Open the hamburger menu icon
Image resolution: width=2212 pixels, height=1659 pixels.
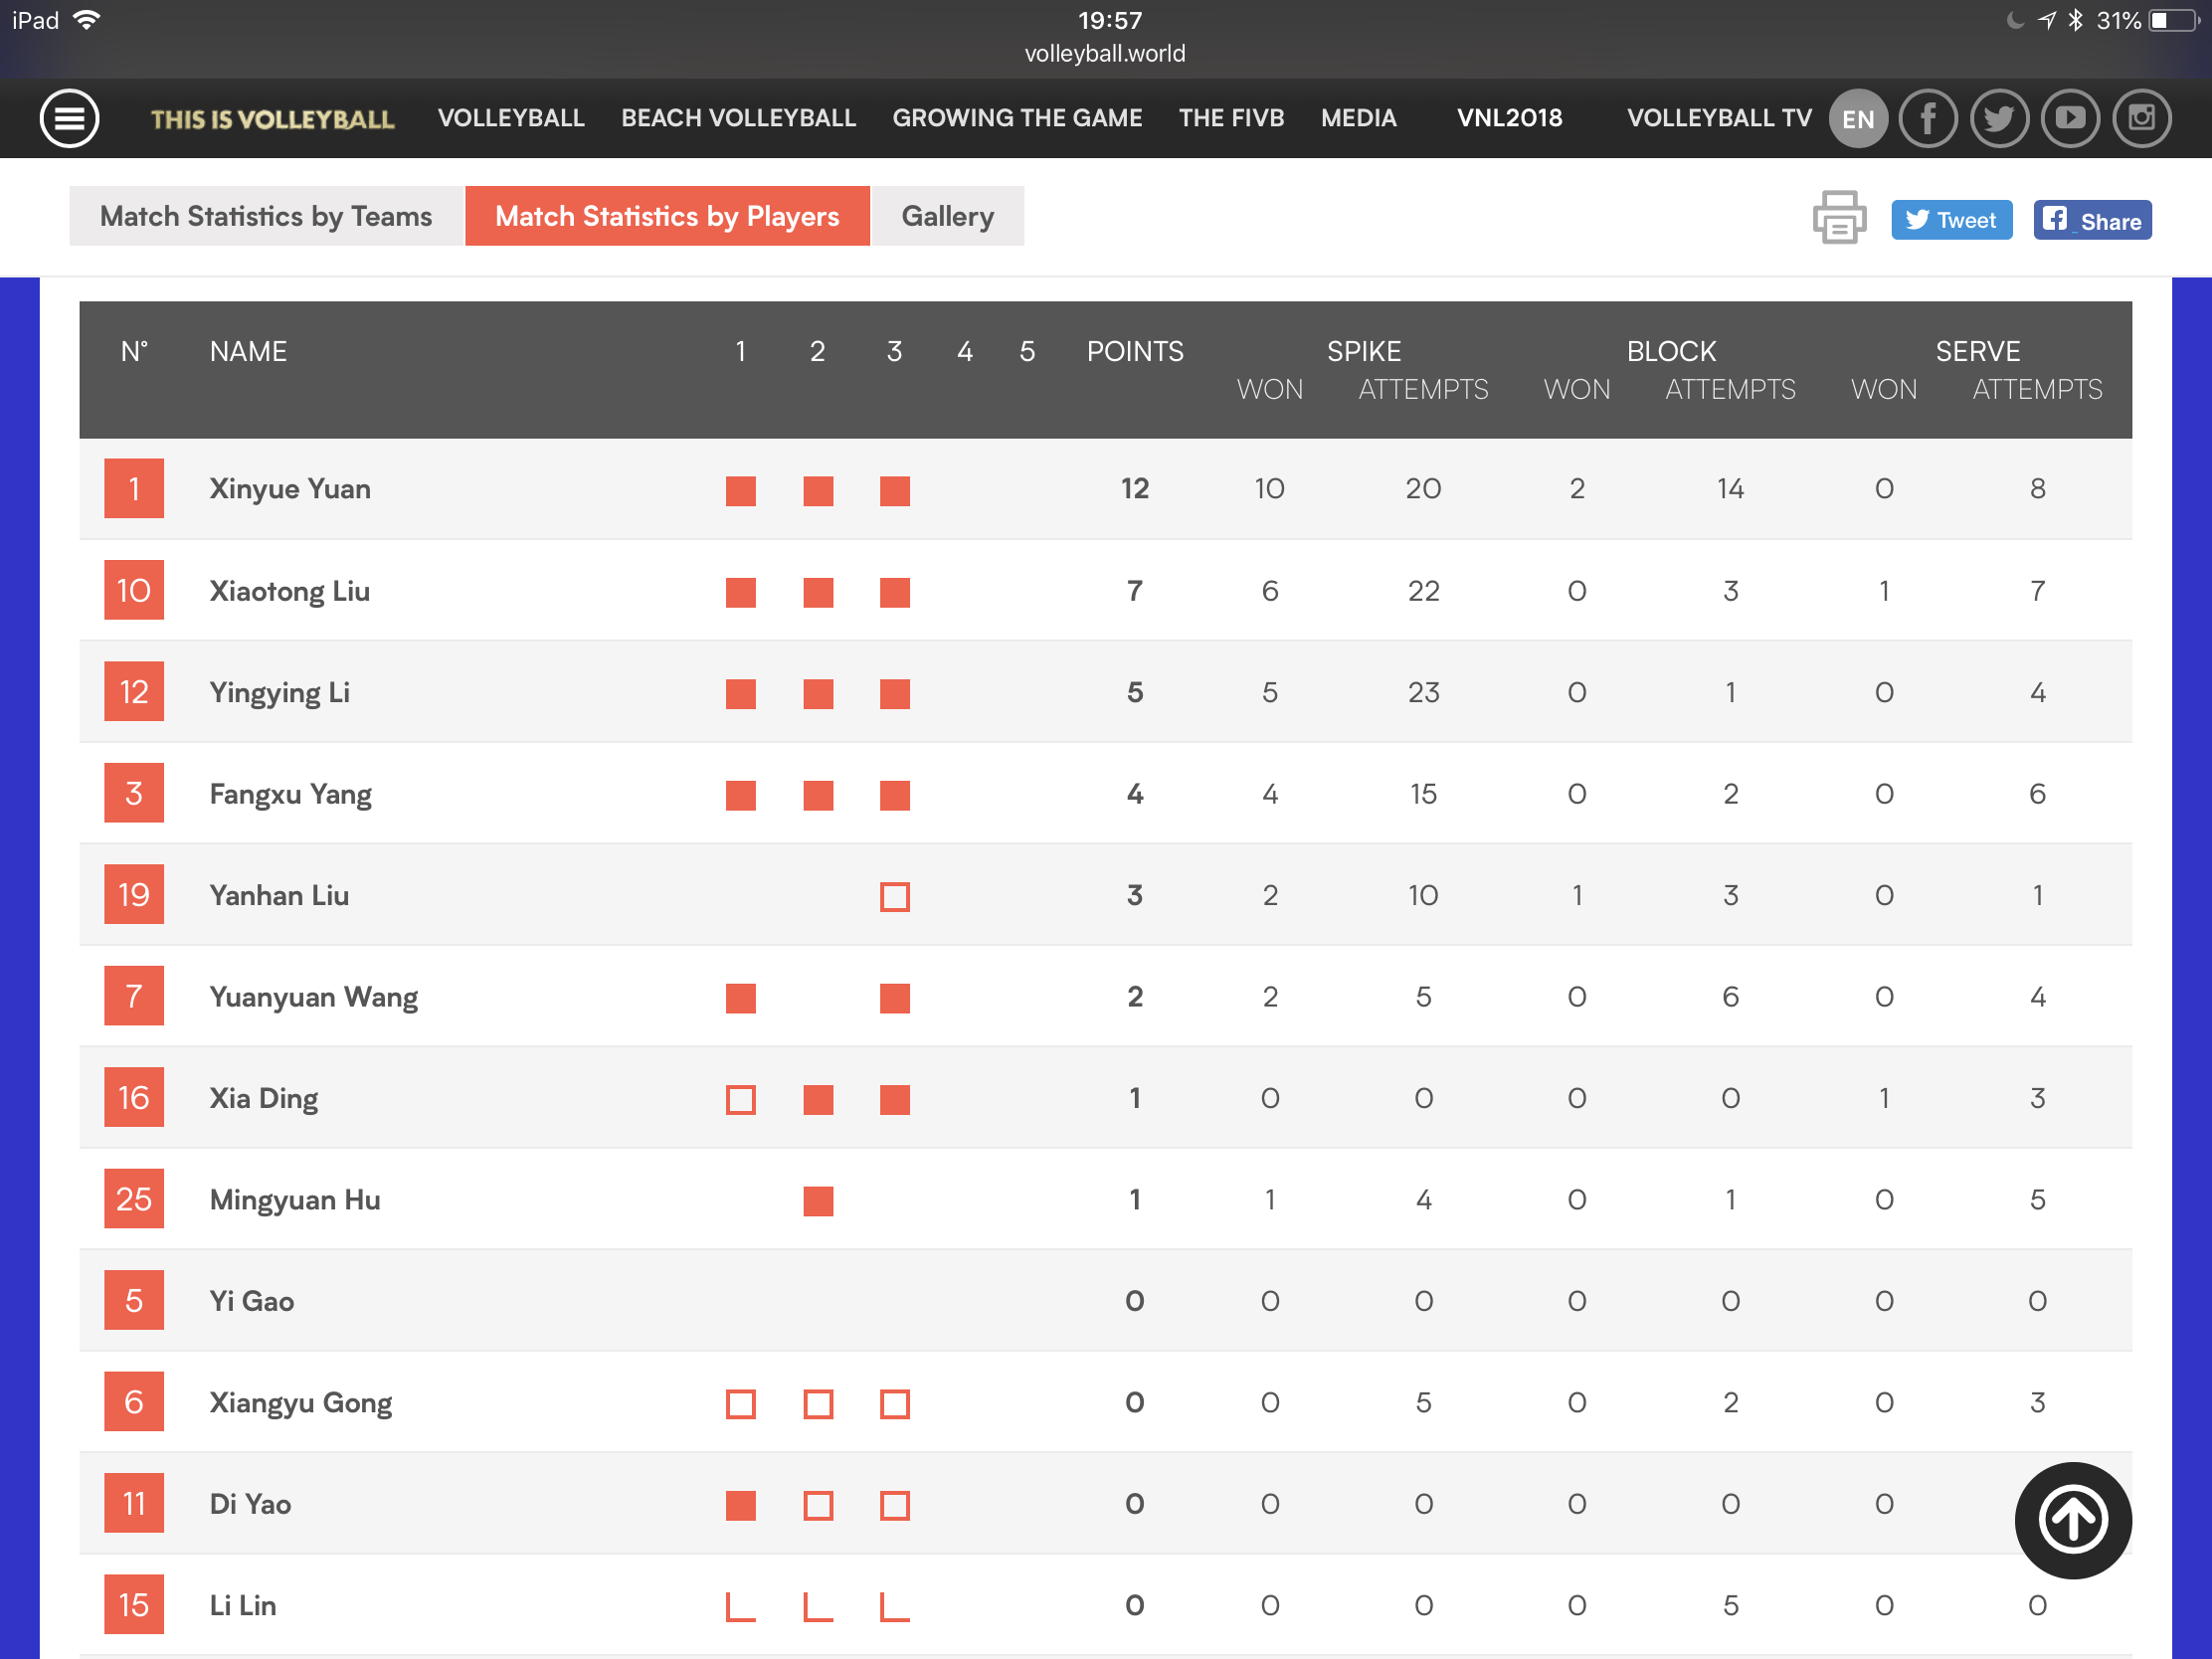click(x=69, y=118)
